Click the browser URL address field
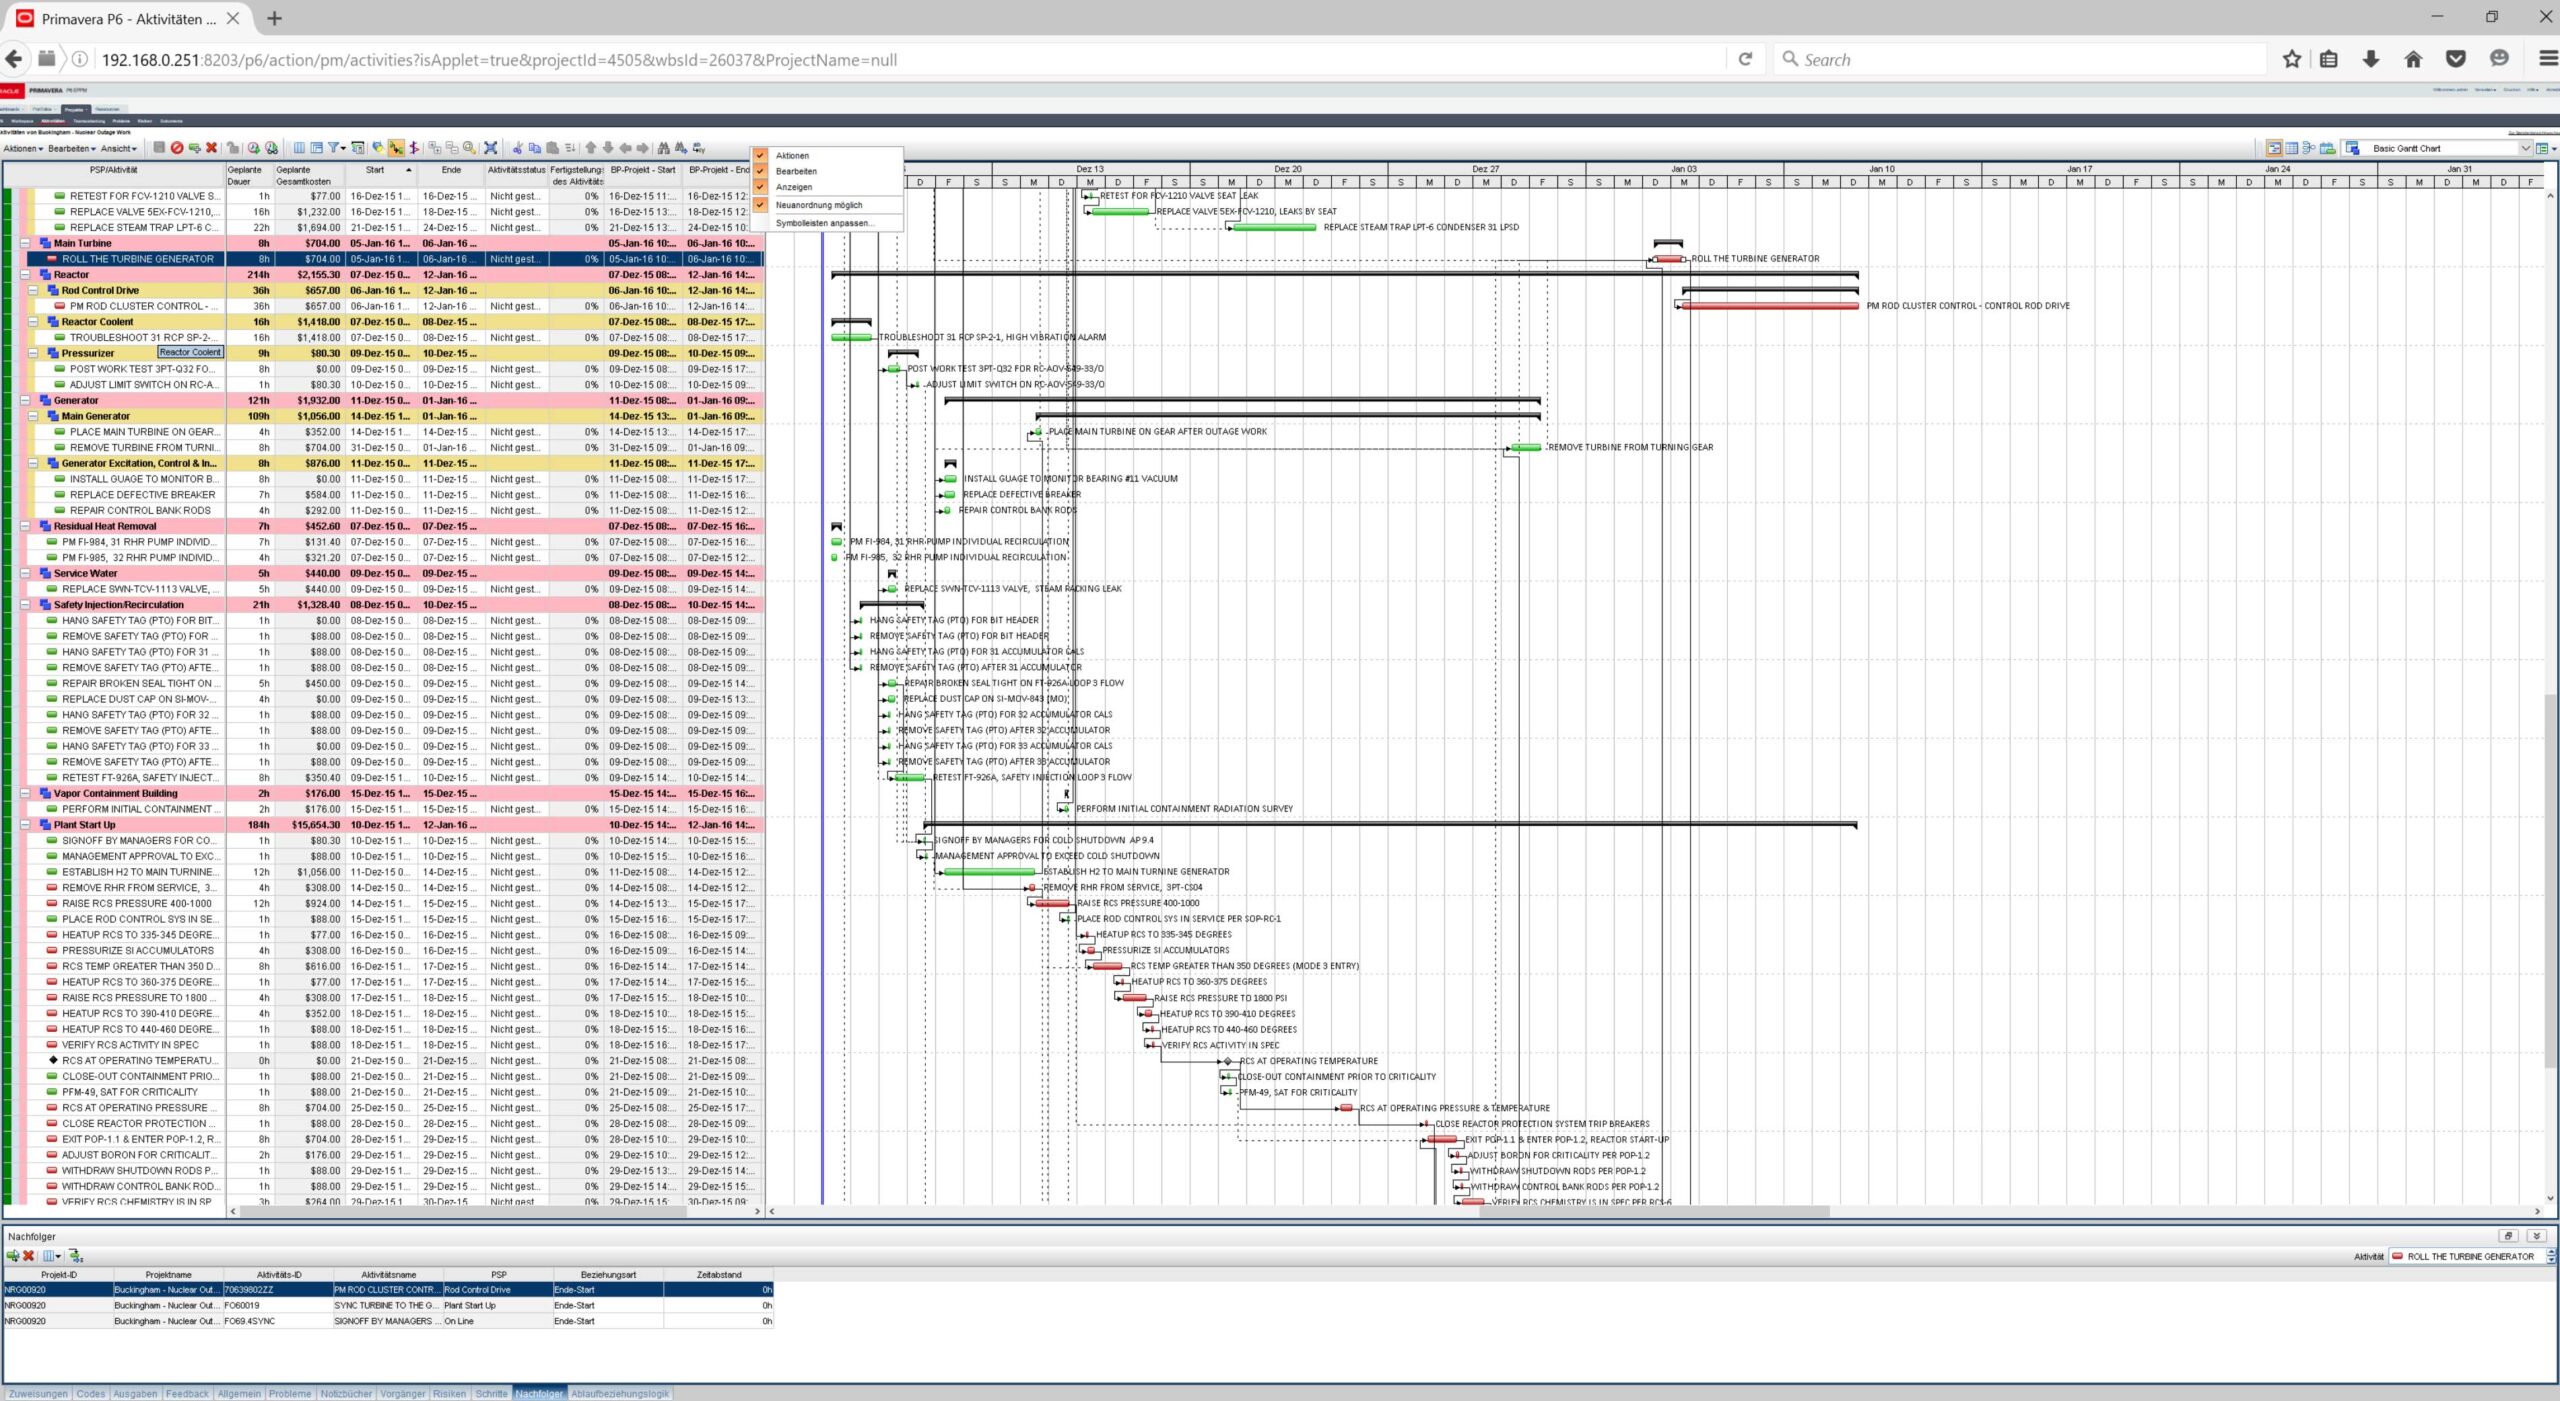Screen dimensions: 2560x1401 coord(900,59)
